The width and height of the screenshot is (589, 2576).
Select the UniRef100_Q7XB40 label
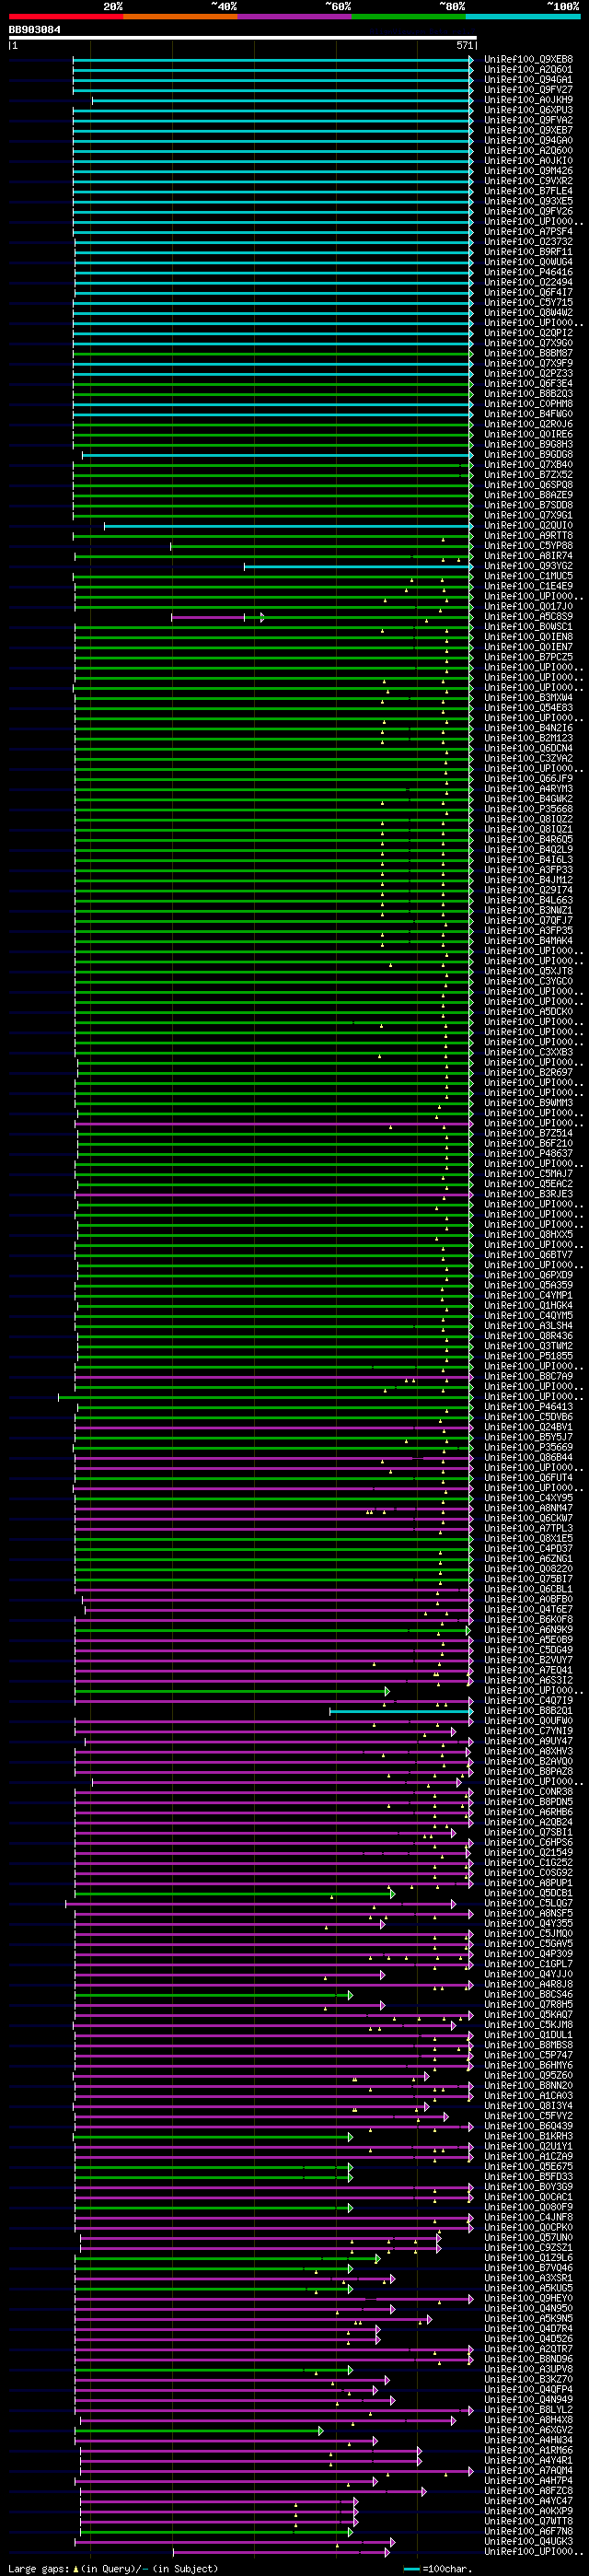[x=529, y=465]
